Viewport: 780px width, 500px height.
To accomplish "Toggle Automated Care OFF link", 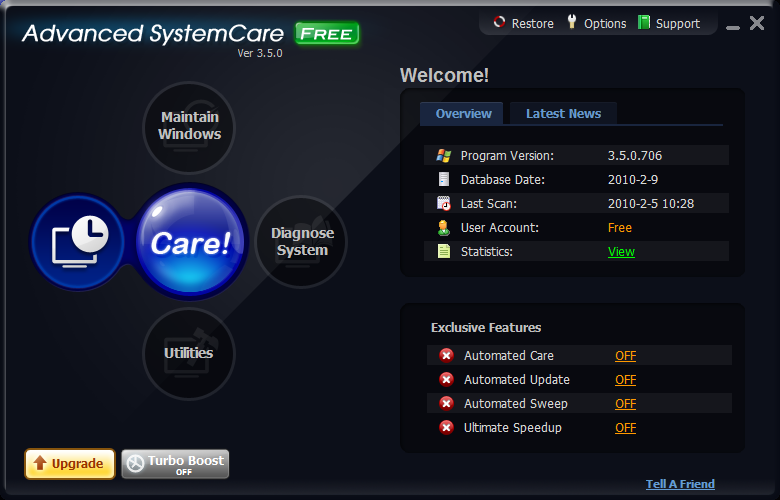I will click(625, 356).
